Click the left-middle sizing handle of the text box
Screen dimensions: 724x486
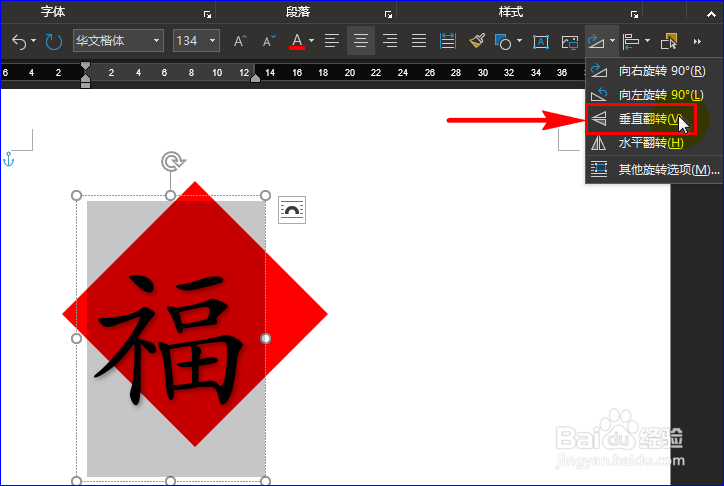[77, 338]
